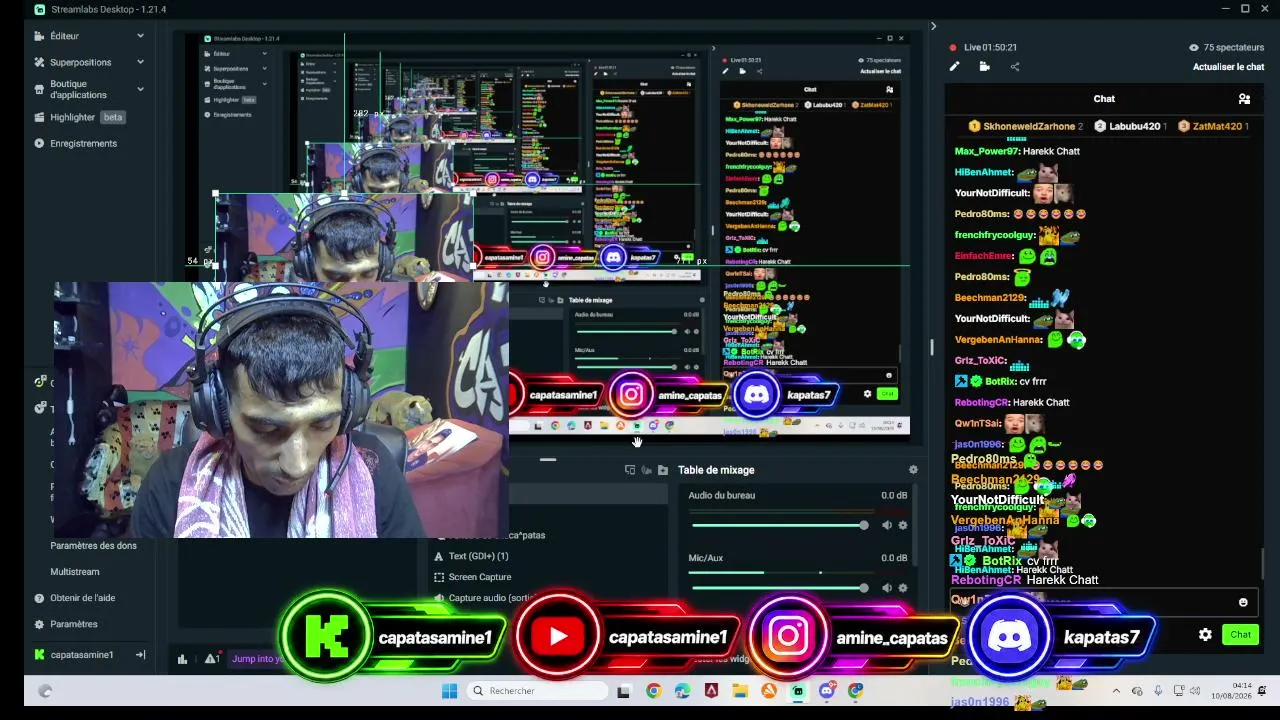The image size is (1280, 720).
Task: Click Max_Power97 username in chat
Action: pos(986,152)
